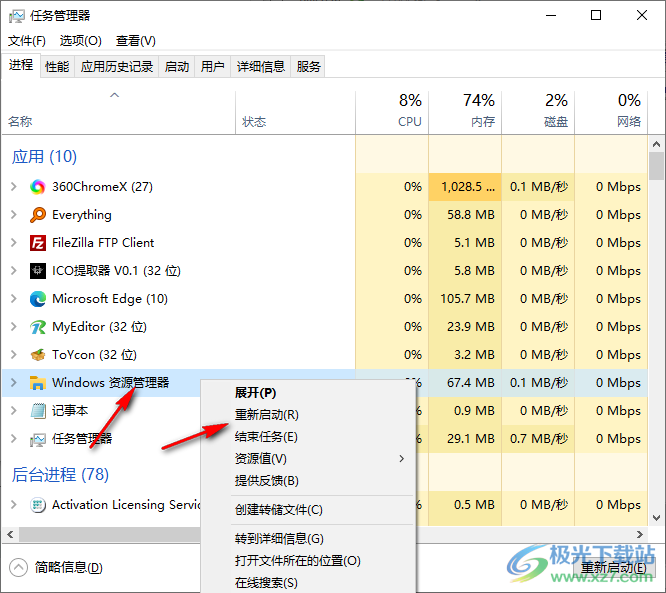Sort by the 状态 column header

tap(295, 113)
